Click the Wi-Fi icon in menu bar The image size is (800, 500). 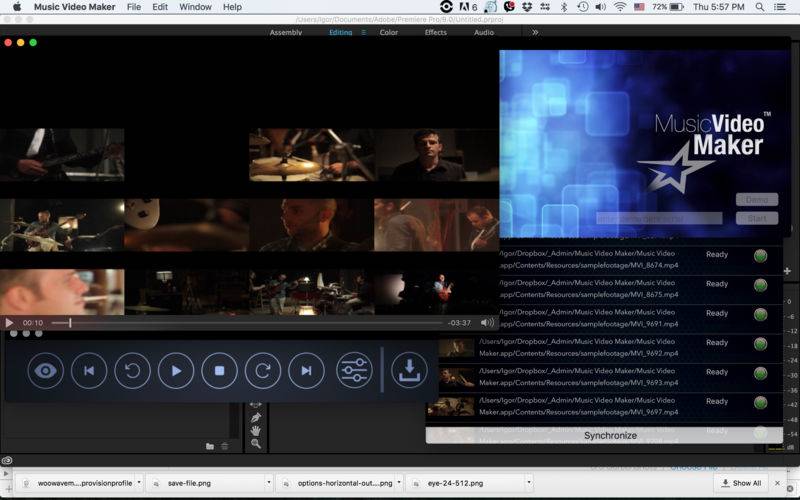click(x=620, y=7)
